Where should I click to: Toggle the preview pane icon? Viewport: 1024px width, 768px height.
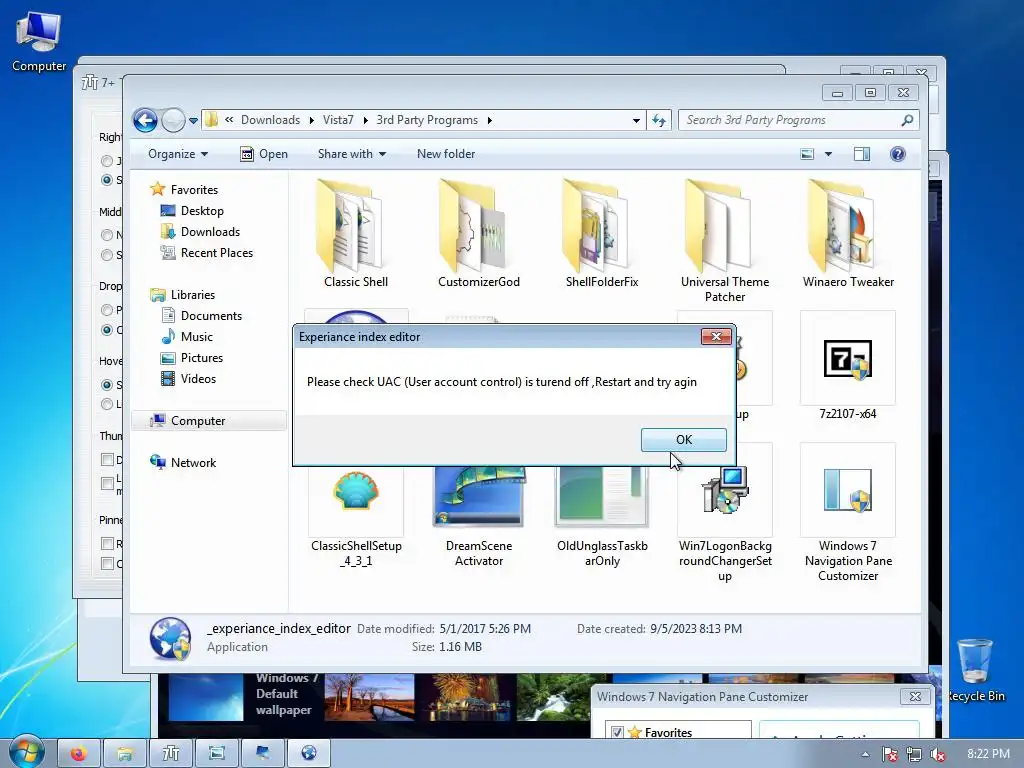[861, 154]
